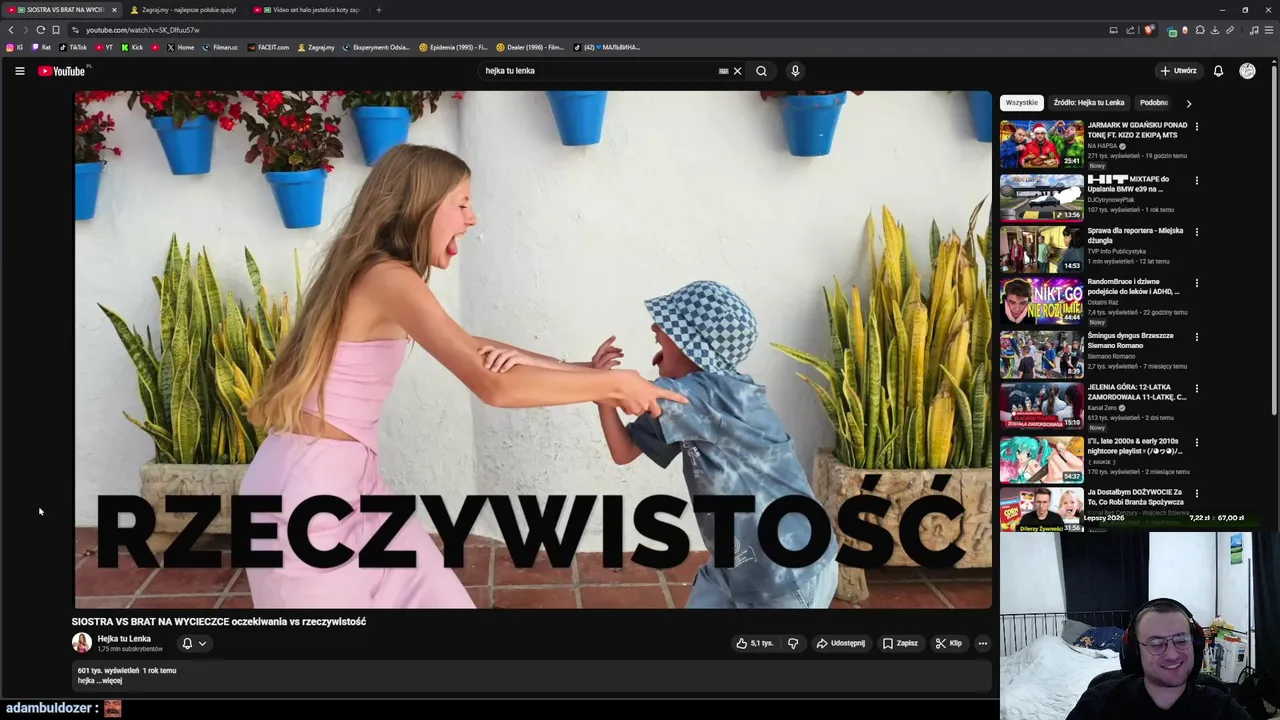Viewport: 1280px width, 720px height.
Task: Open options for Sprawa dla reportera video
Action: click(1196, 232)
